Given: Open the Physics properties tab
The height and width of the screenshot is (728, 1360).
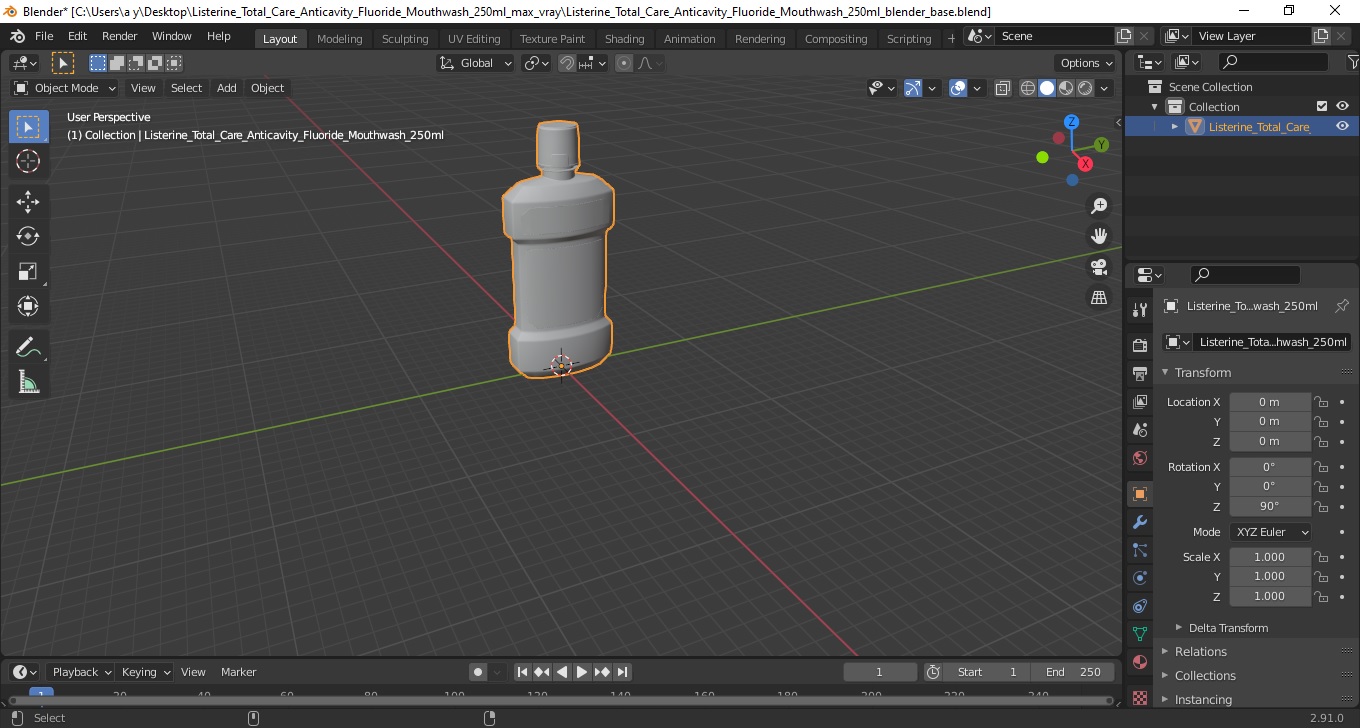Looking at the screenshot, I should click(x=1139, y=578).
